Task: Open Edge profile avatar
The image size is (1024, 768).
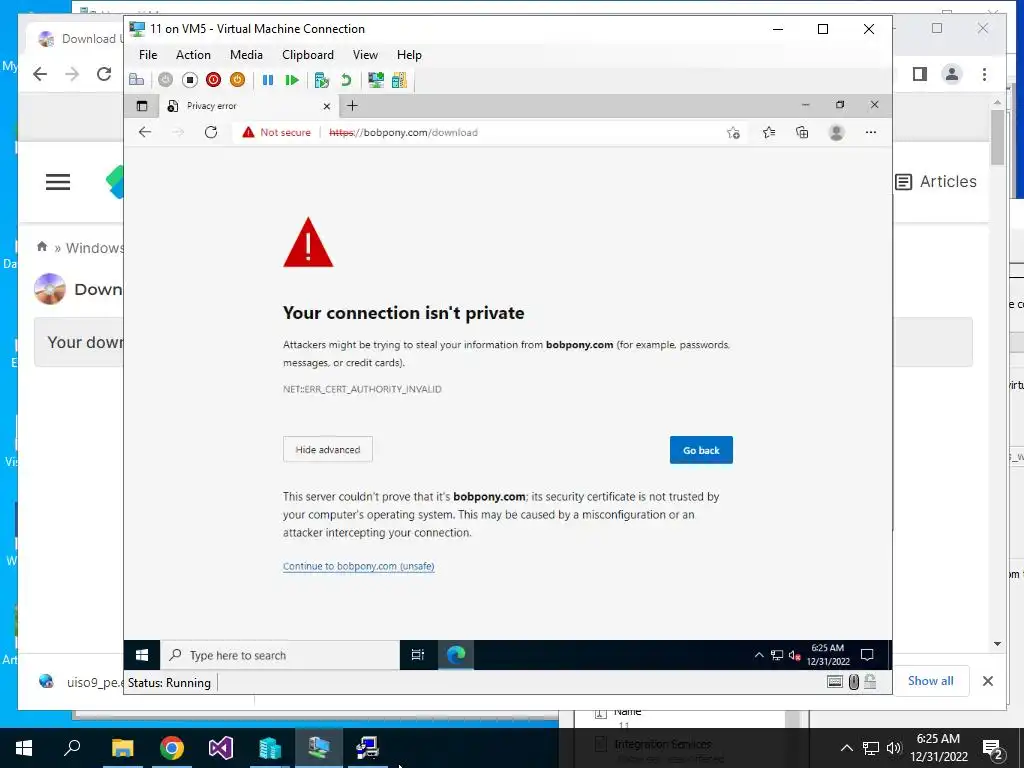Action: click(836, 133)
